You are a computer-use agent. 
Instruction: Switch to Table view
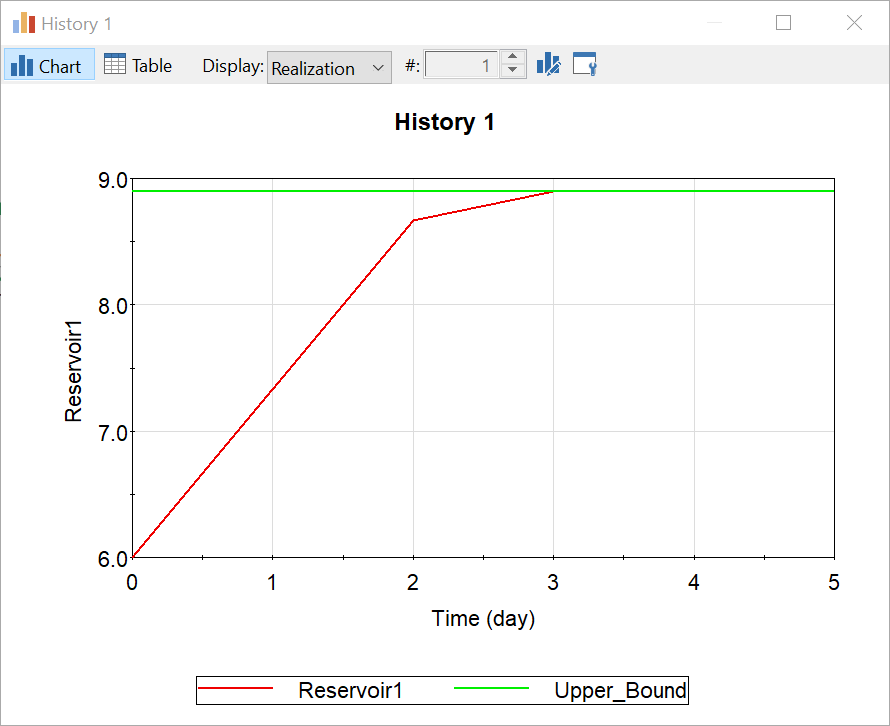pyautogui.click(x=138, y=66)
